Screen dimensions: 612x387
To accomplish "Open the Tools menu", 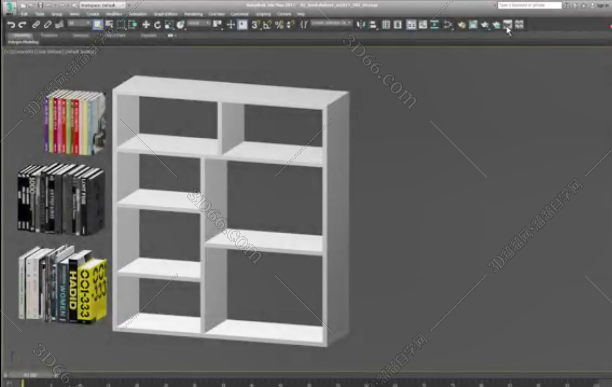I will click(x=40, y=14).
